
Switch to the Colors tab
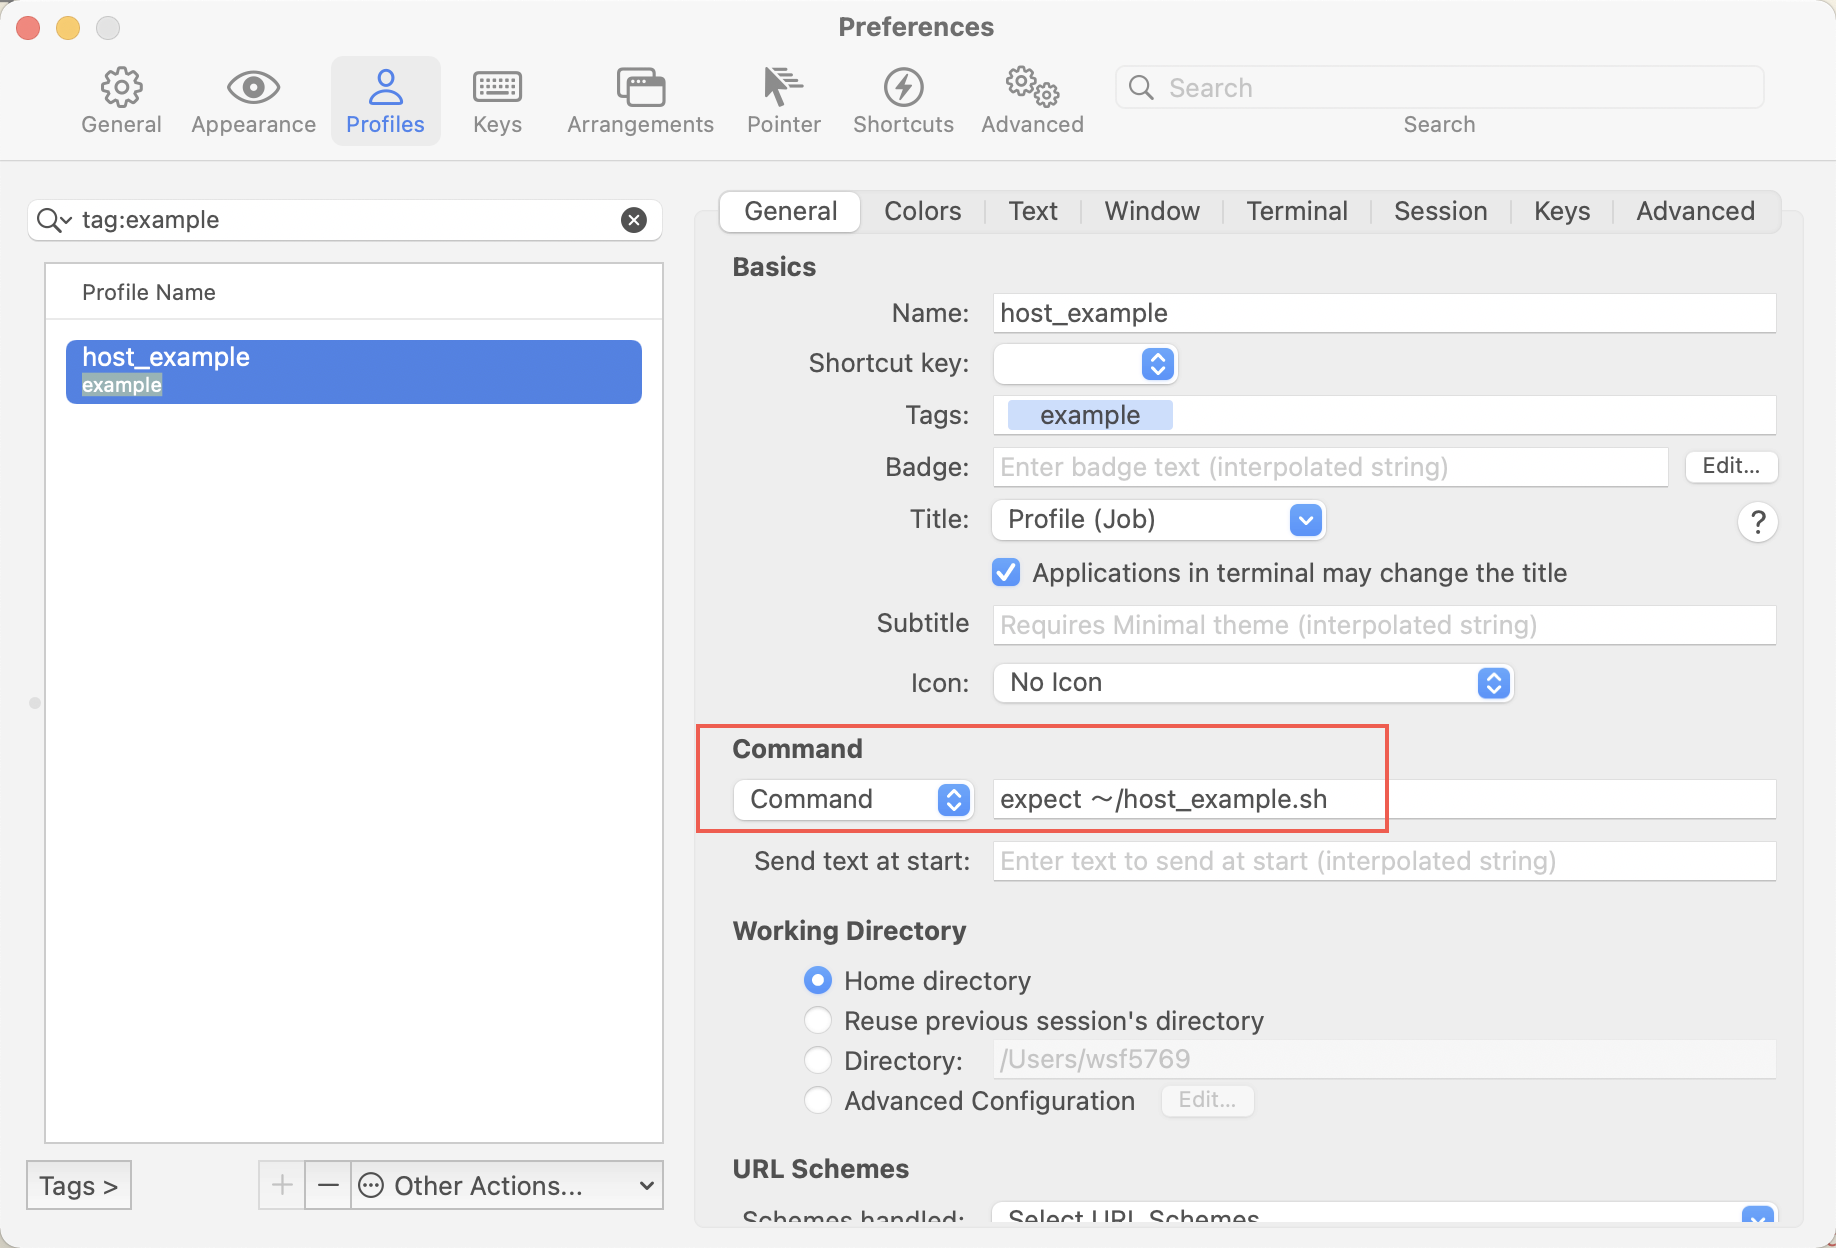(x=922, y=212)
